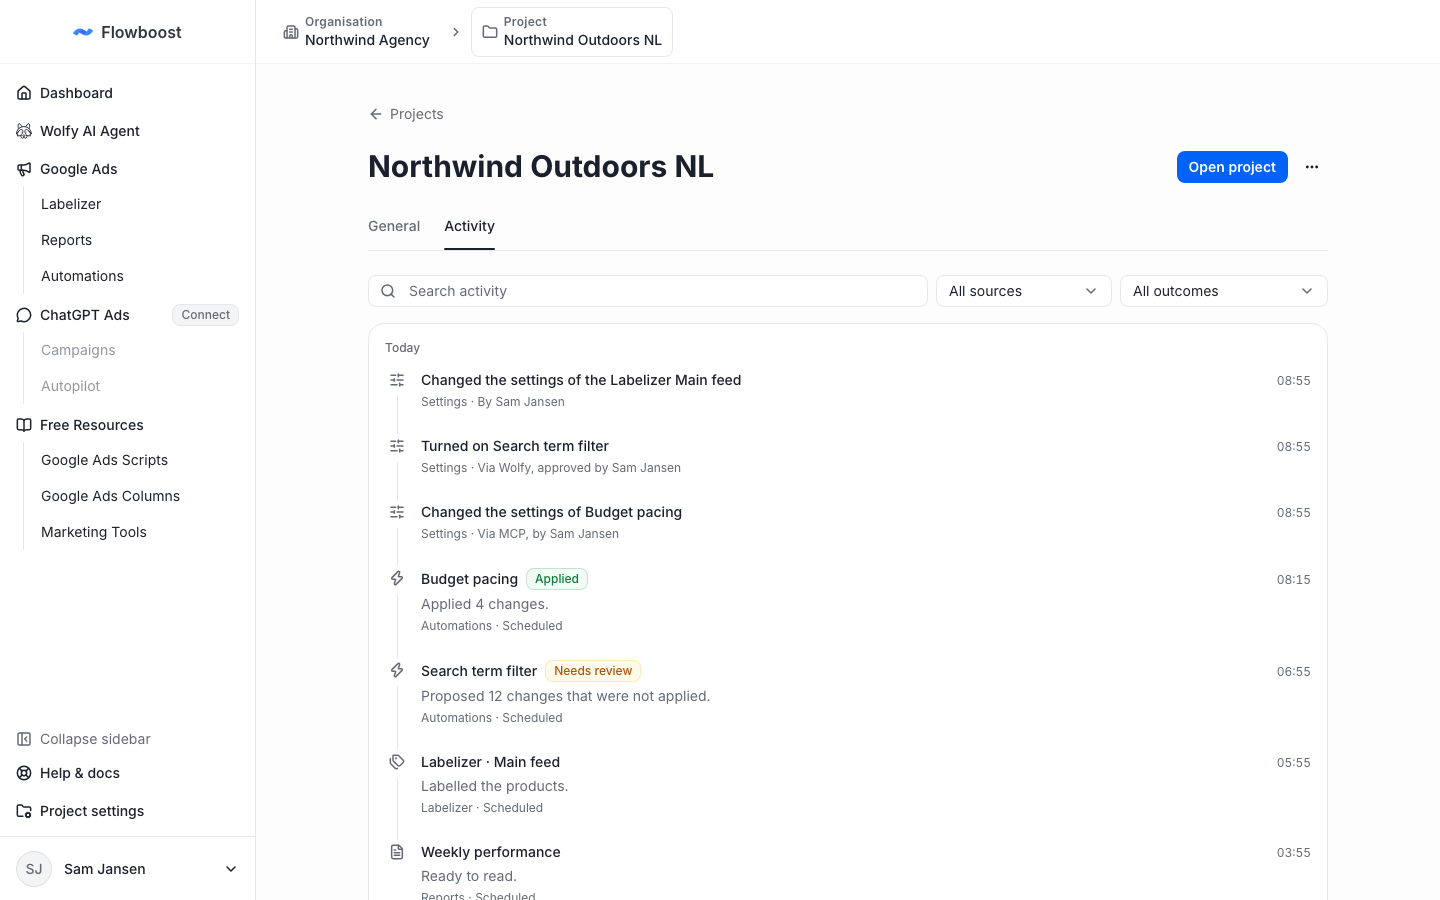Go to Reports in the sidebar

(66, 240)
